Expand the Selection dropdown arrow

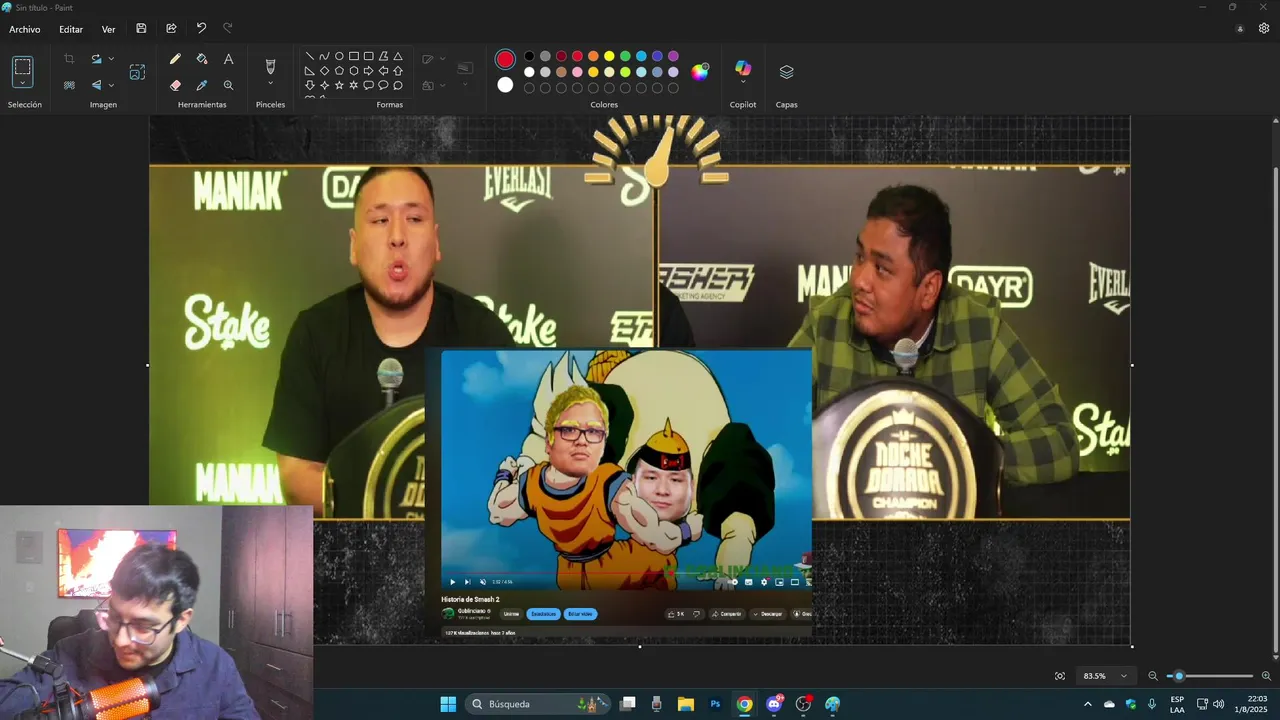pyautogui.click(x=22, y=84)
